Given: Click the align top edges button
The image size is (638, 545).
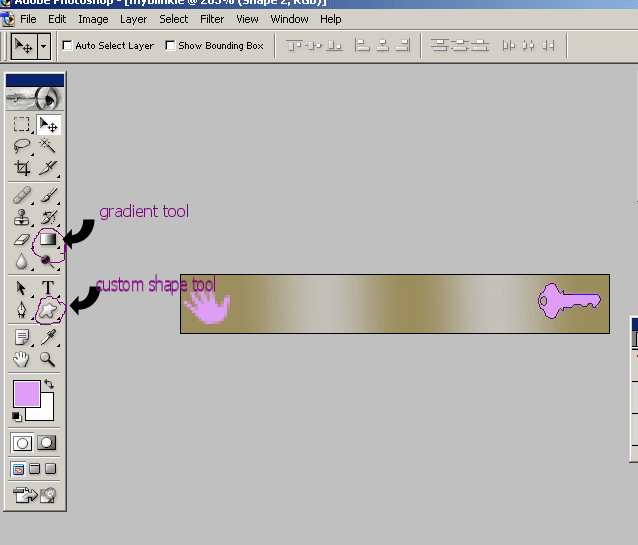Looking at the screenshot, I should pos(294,45).
